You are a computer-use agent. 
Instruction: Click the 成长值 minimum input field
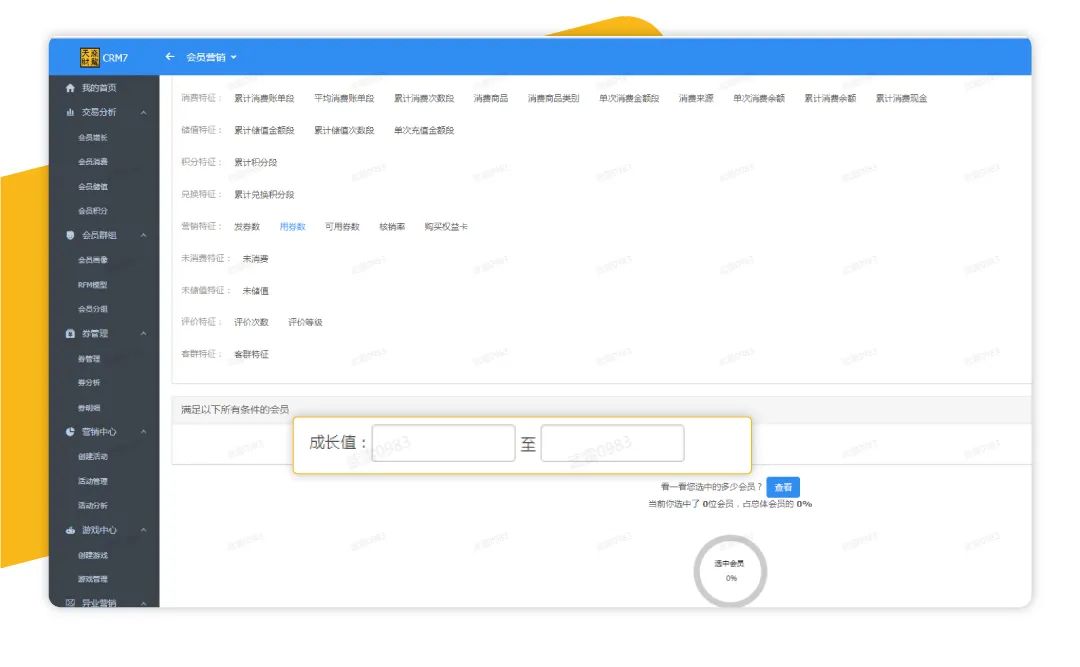point(443,443)
